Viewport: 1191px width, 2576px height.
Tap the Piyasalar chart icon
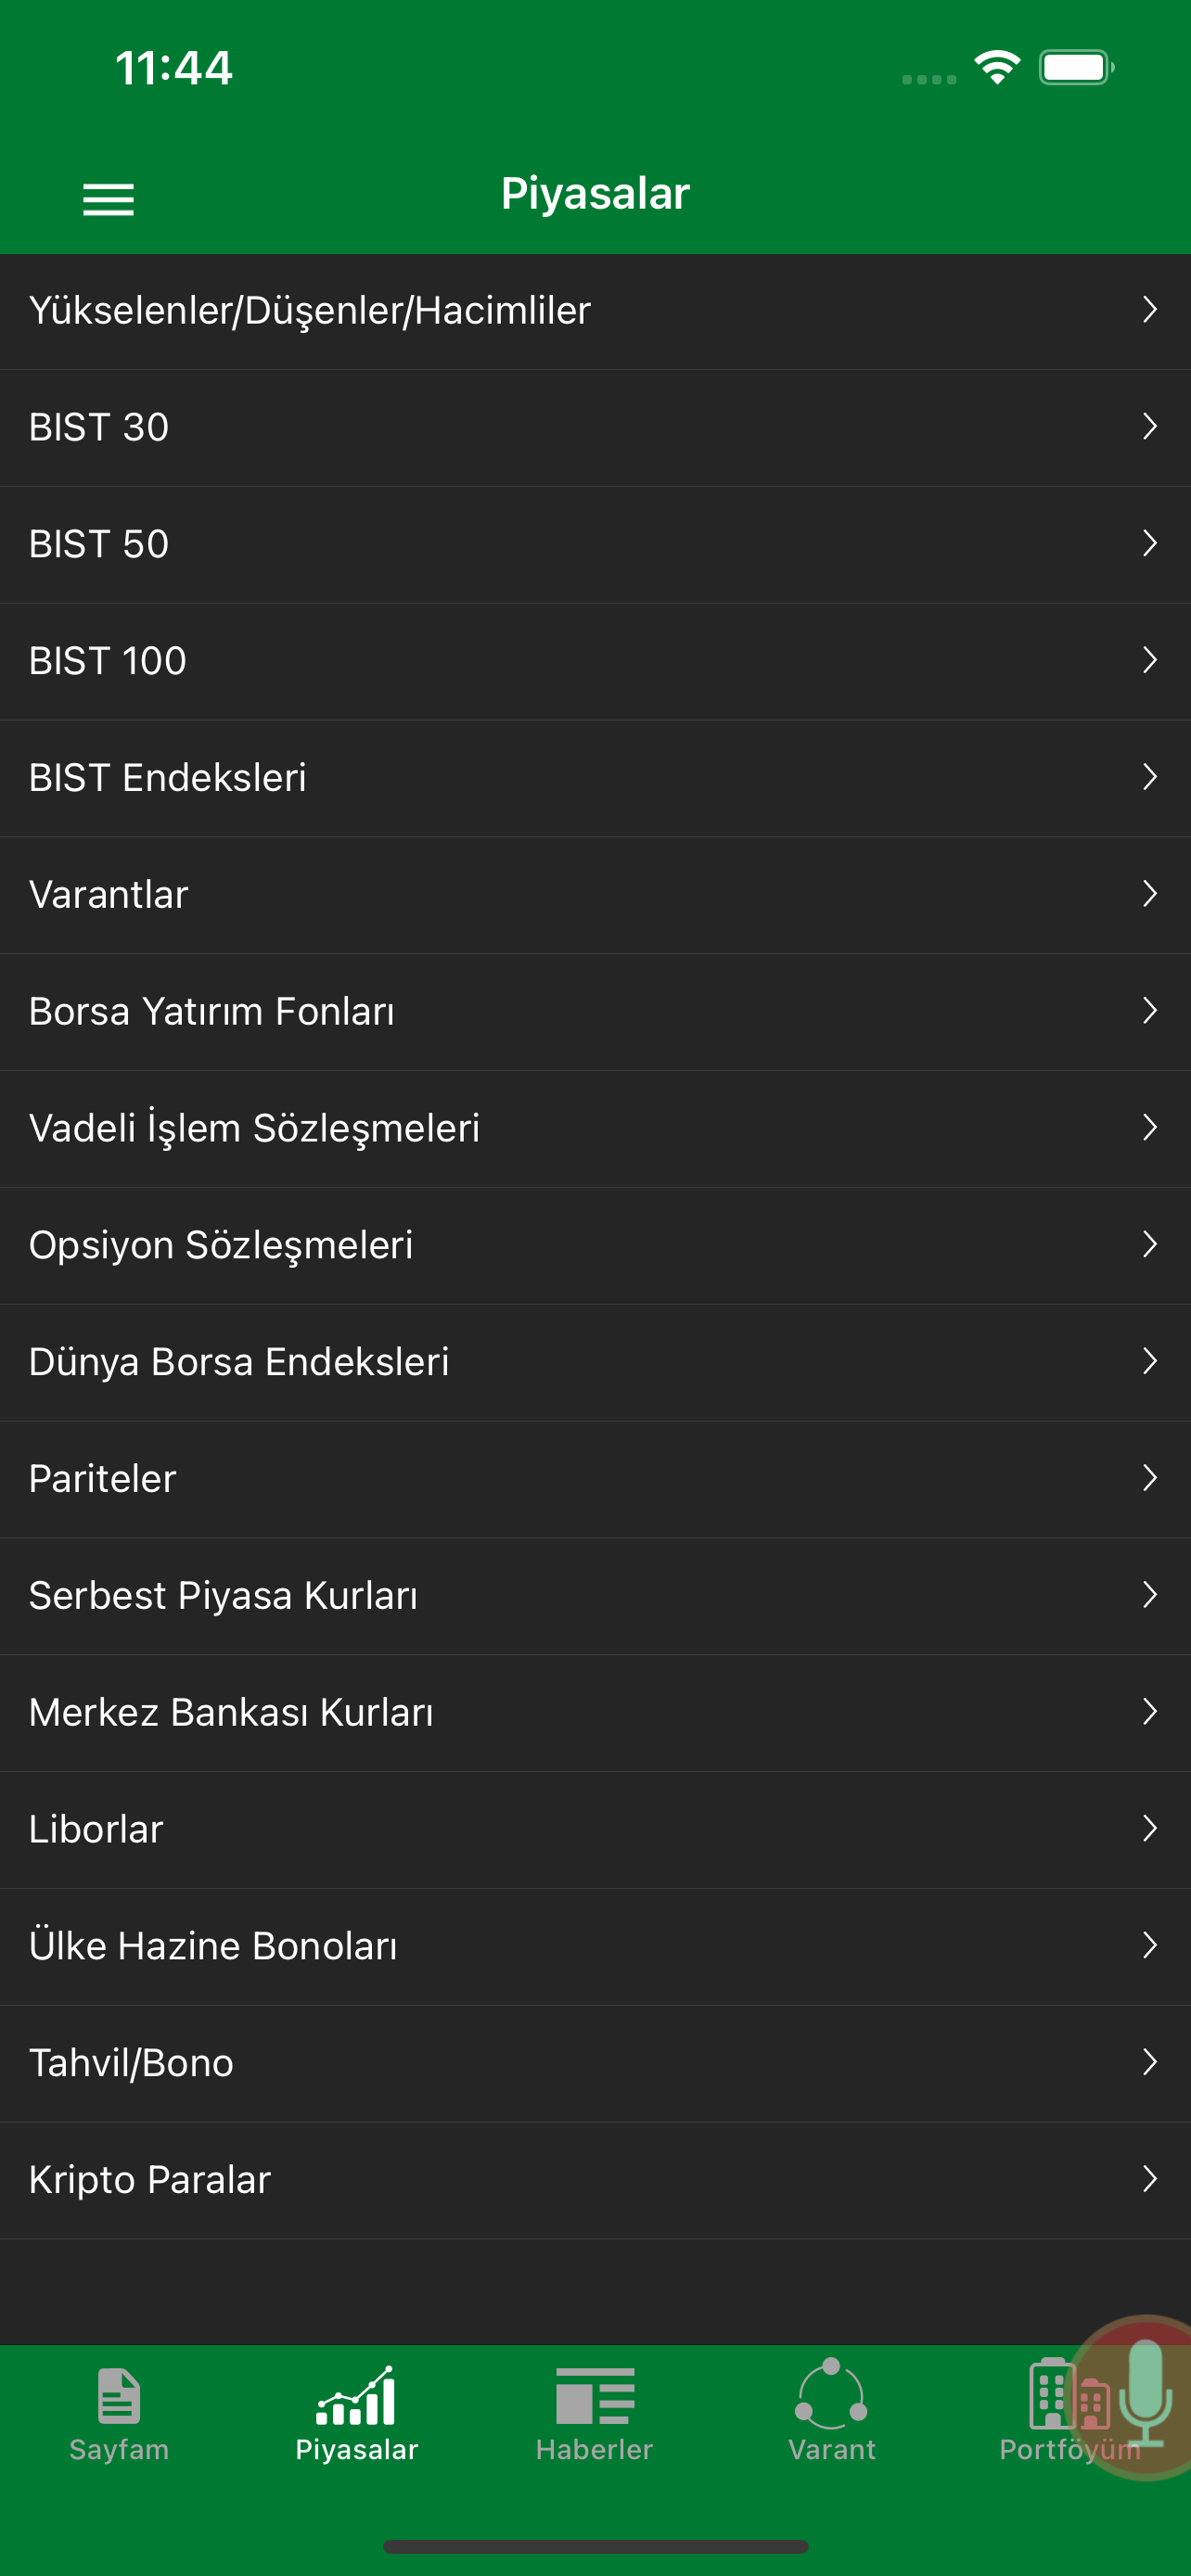point(356,2396)
